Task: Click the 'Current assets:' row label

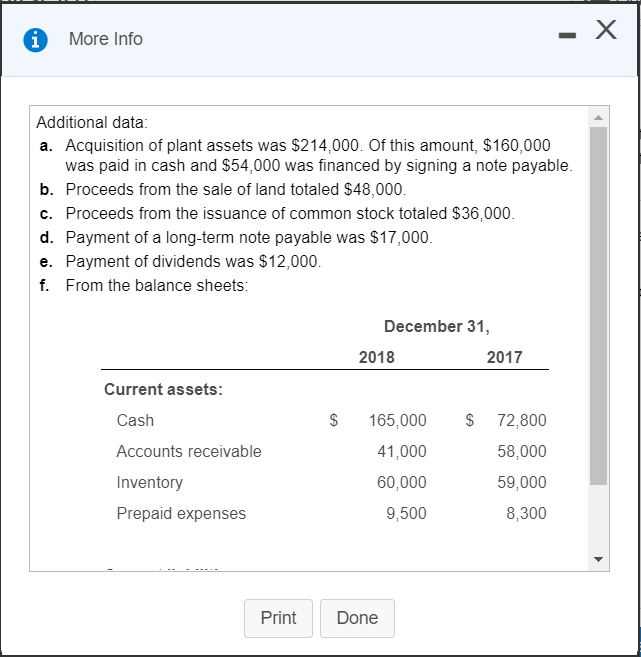Action: [163, 389]
